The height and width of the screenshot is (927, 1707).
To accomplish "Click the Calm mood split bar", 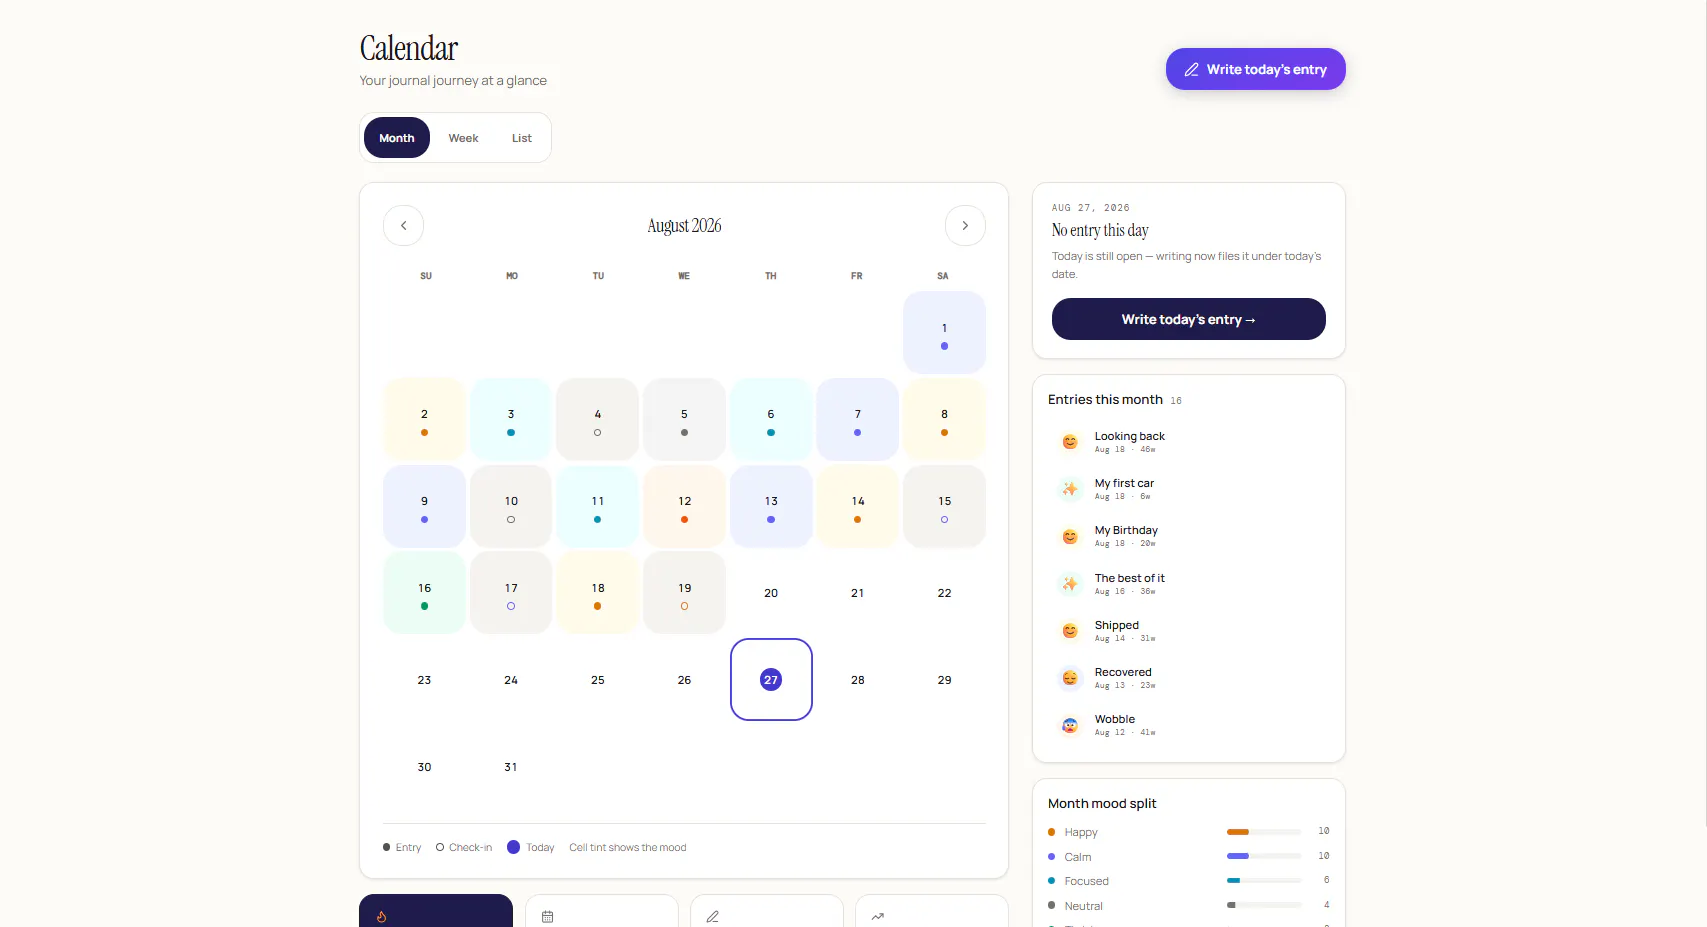I will coord(1264,856).
